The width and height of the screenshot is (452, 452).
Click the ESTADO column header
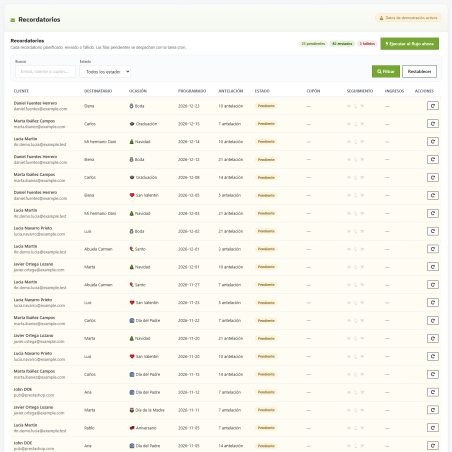[262, 91]
